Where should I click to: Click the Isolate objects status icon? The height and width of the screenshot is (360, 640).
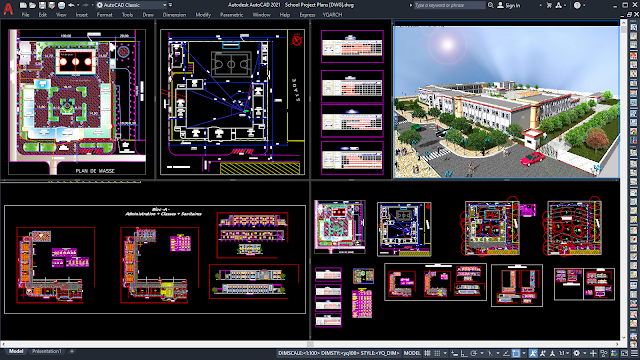tap(604, 353)
